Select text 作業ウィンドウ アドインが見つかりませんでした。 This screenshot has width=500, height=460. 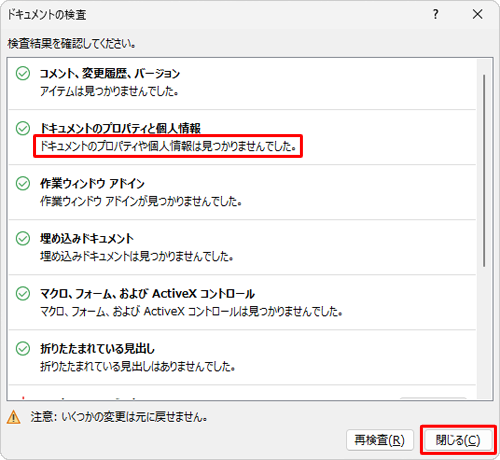[x=141, y=201]
